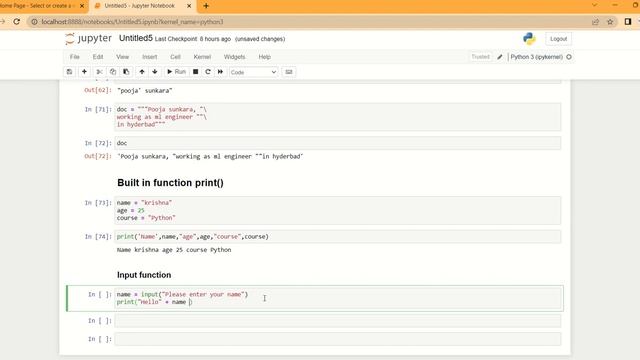Click the (unsaved changes) status text
Image resolution: width=640 pixels, height=360 pixels.
260,39
